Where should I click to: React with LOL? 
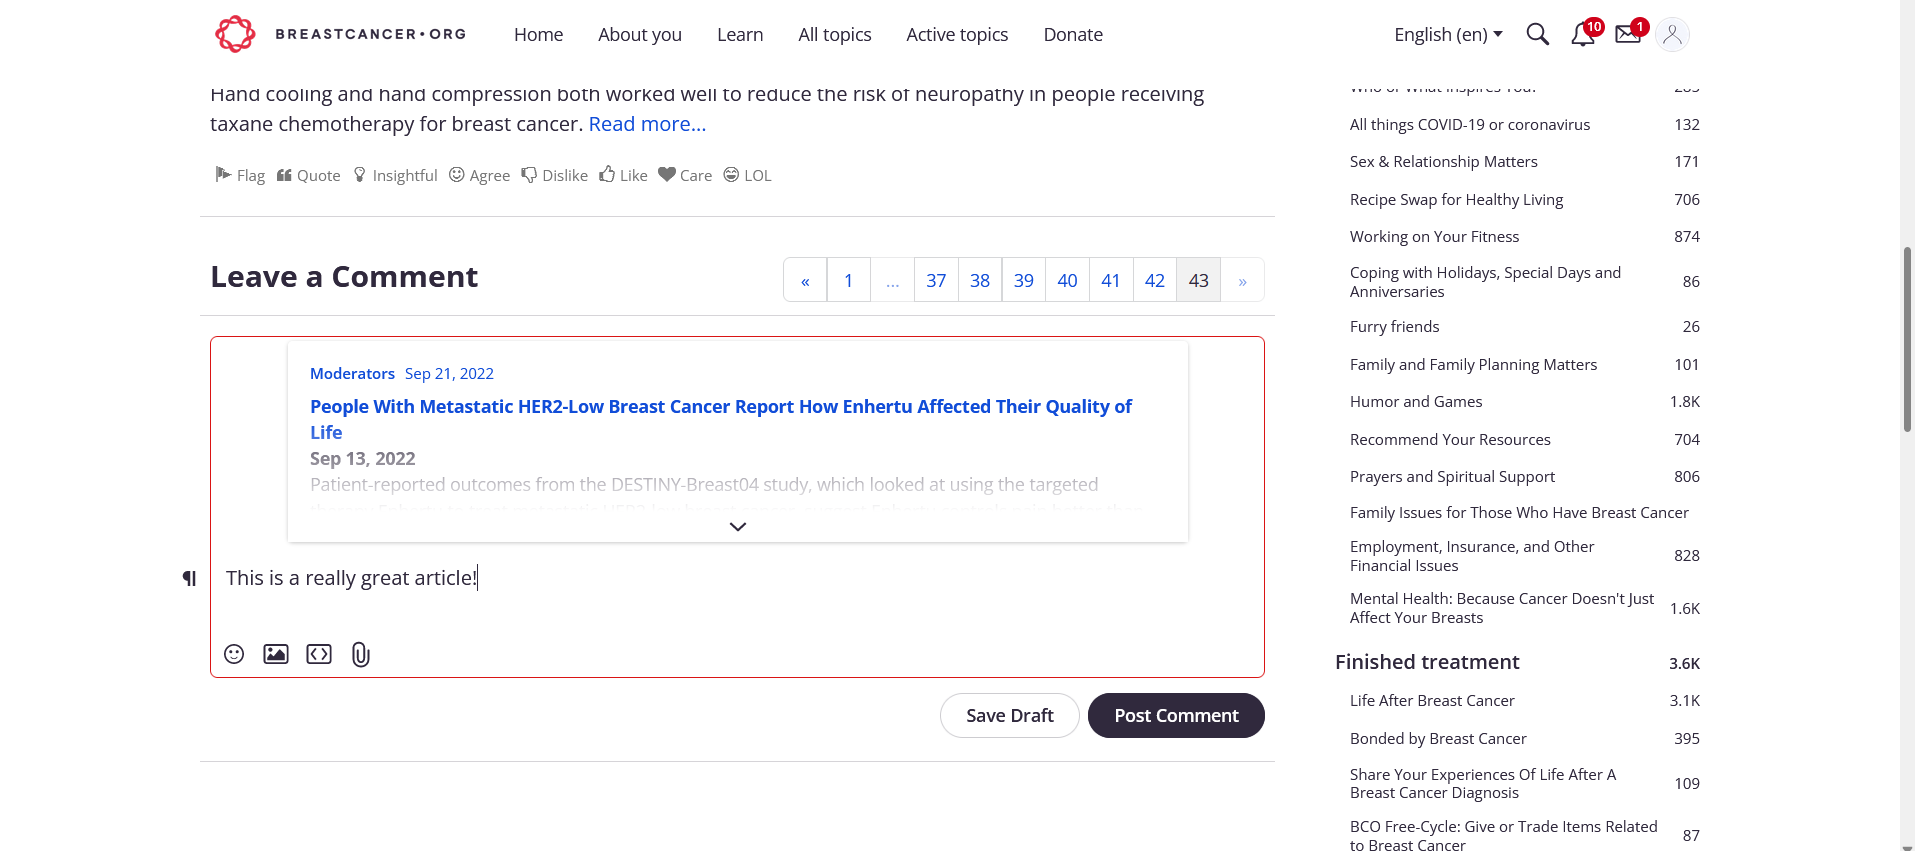(x=747, y=175)
